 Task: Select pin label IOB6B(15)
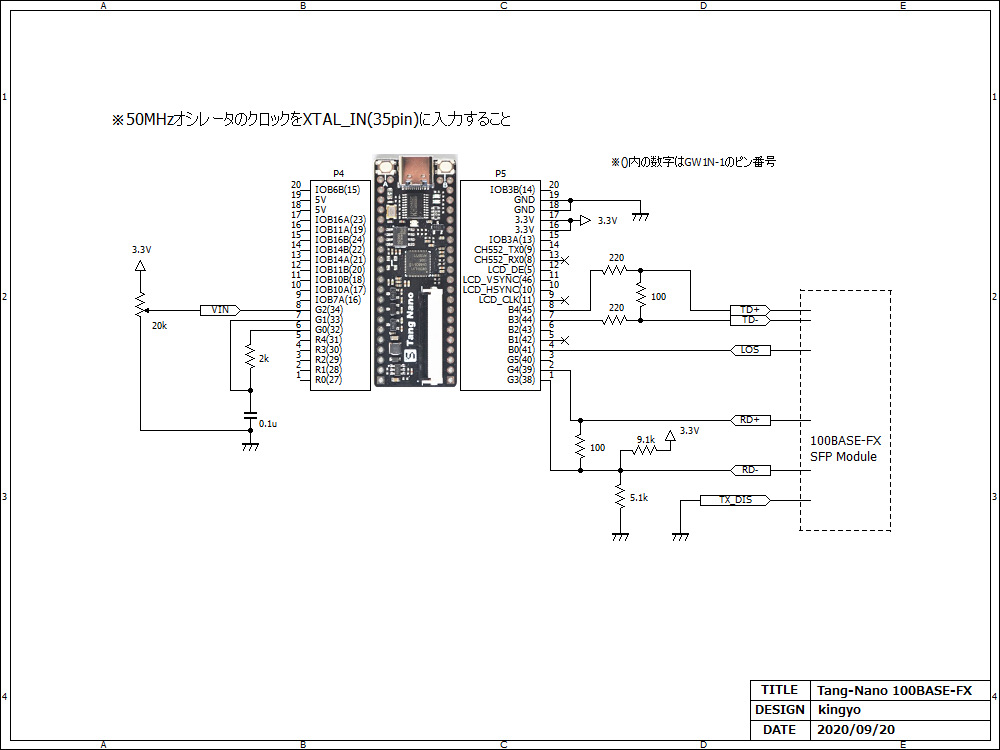coord(337,189)
